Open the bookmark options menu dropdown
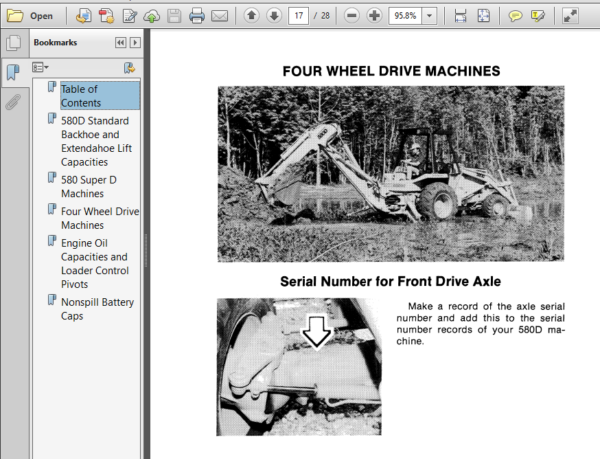The width and height of the screenshot is (600, 459). pyautogui.click(x=40, y=68)
